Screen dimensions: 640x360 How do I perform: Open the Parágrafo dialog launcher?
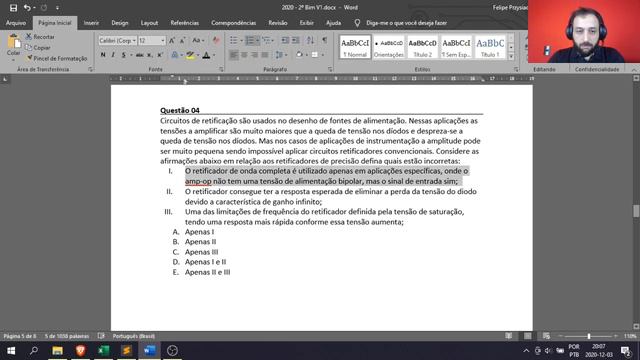[330, 70]
